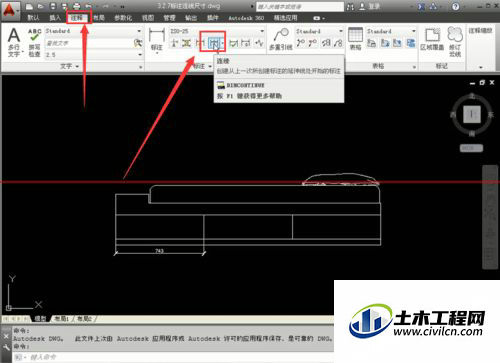Screen dimensions: 500x363
Task: Switch to the 视图 ribbon tab
Action: (x=148, y=18)
